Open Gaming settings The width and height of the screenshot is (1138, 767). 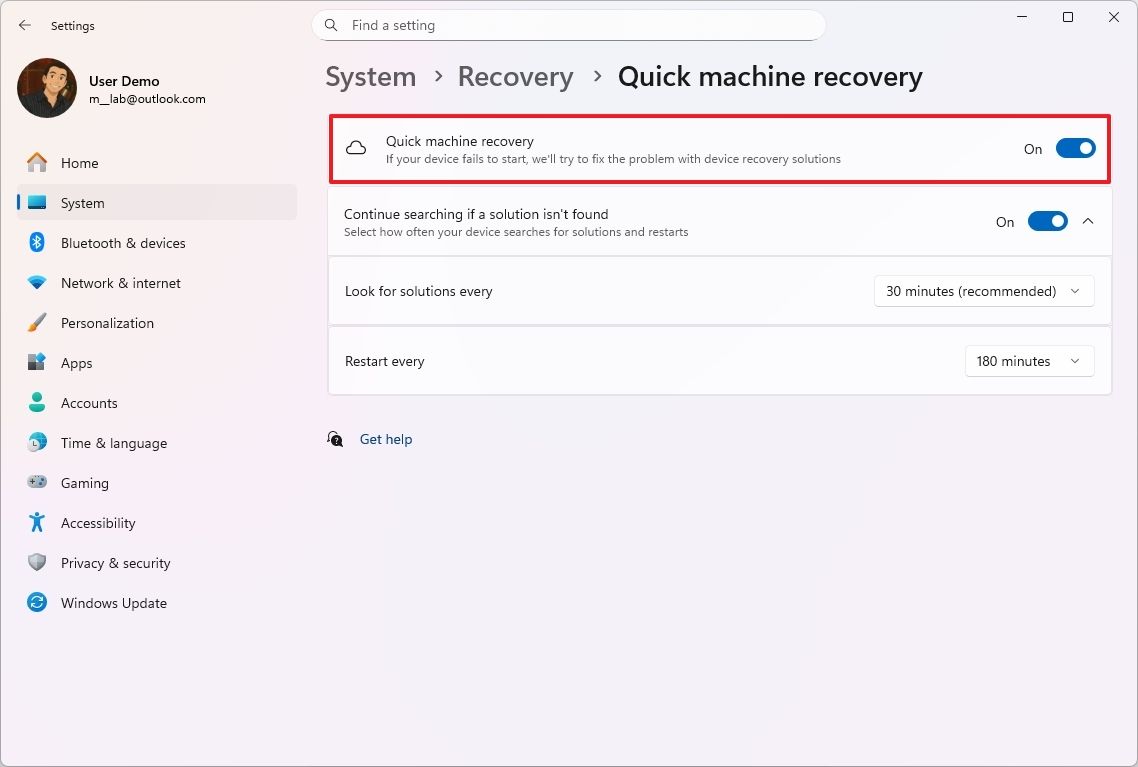[x=85, y=482]
